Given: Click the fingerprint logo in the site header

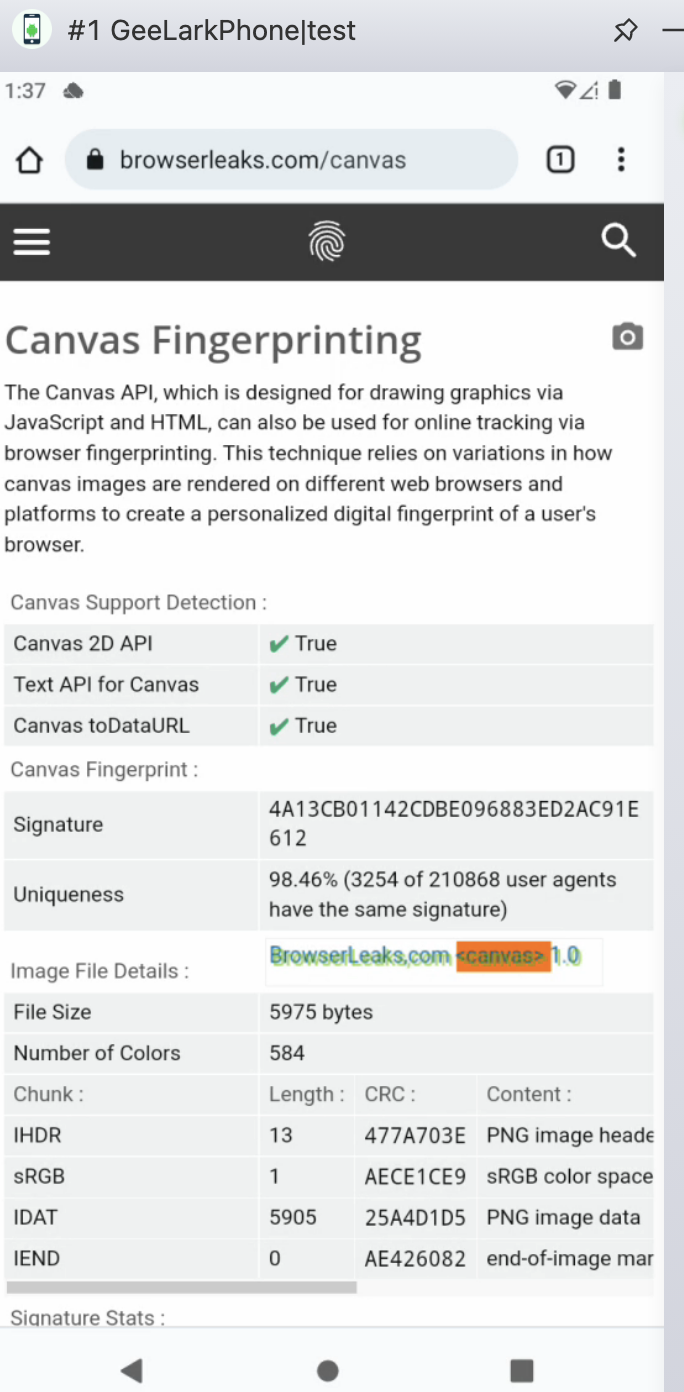Looking at the screenshot, I should pos(328,241).
